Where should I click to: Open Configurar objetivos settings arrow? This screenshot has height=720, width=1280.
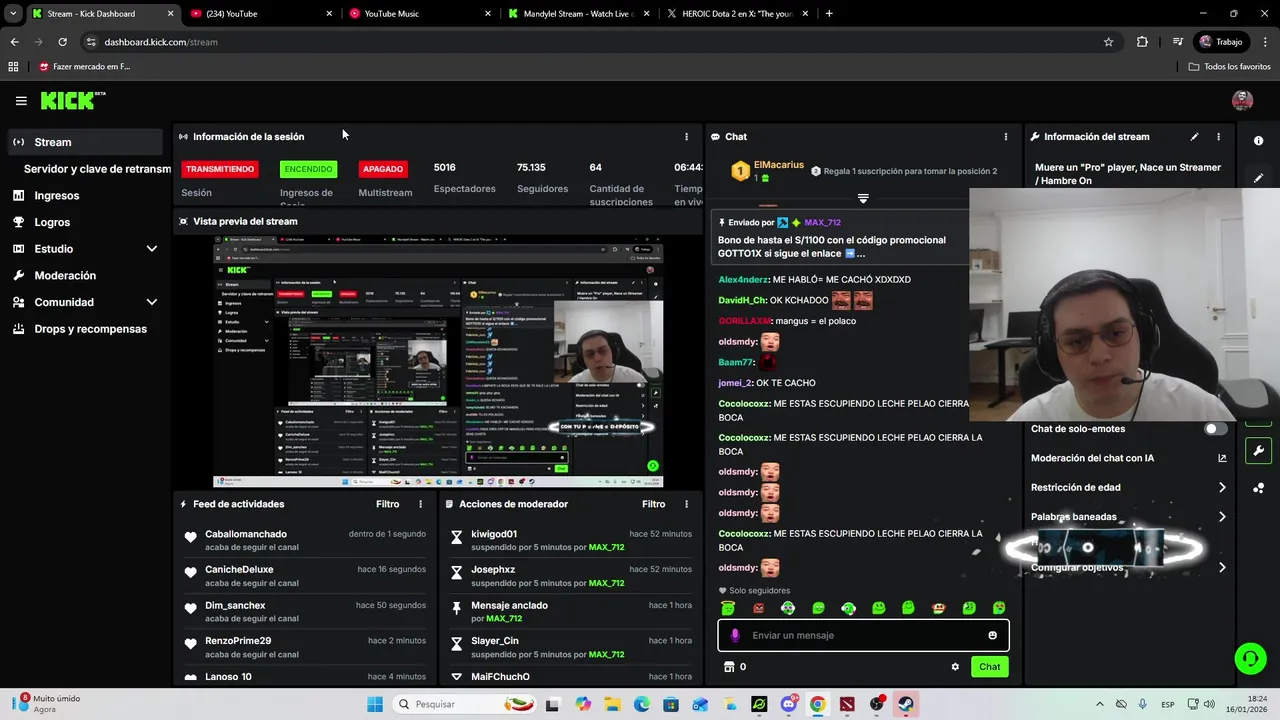[x=1222, y=567]
